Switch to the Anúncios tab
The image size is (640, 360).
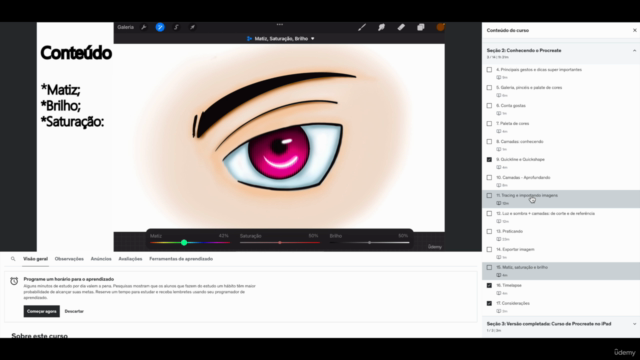pyautogui.click(x=101, y=259)
